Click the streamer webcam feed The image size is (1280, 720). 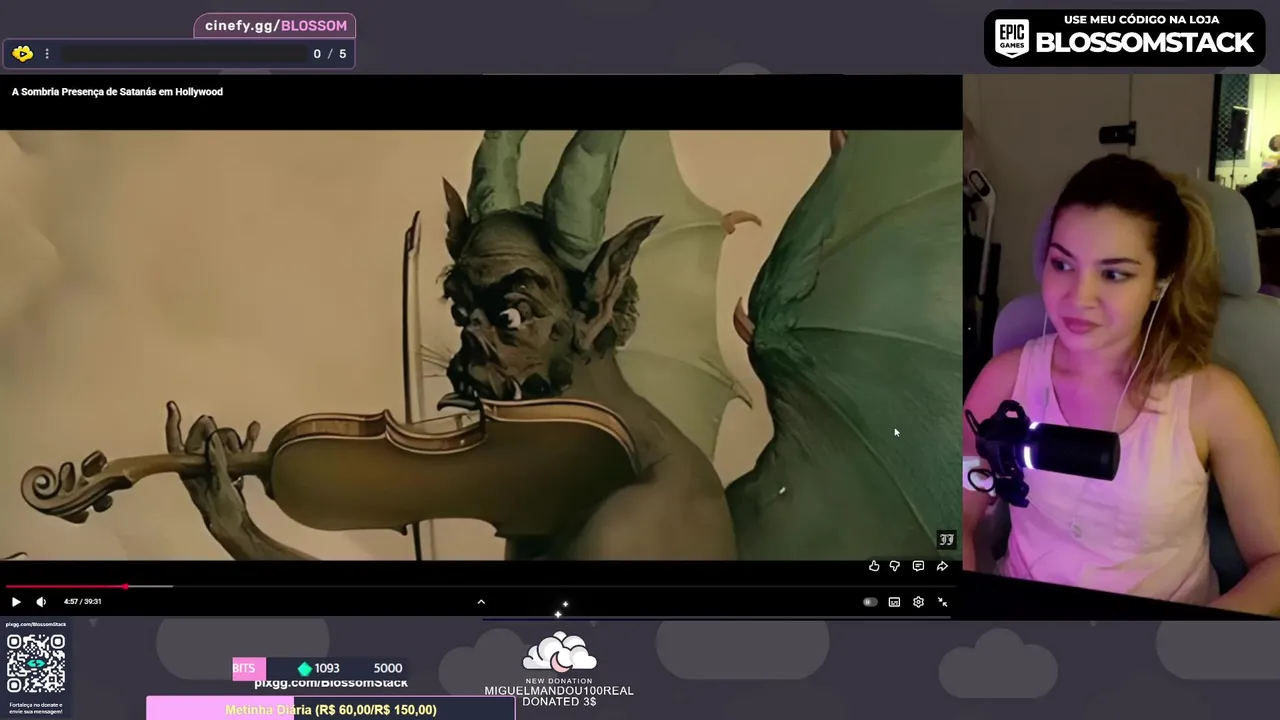(x=1121, y=345)
